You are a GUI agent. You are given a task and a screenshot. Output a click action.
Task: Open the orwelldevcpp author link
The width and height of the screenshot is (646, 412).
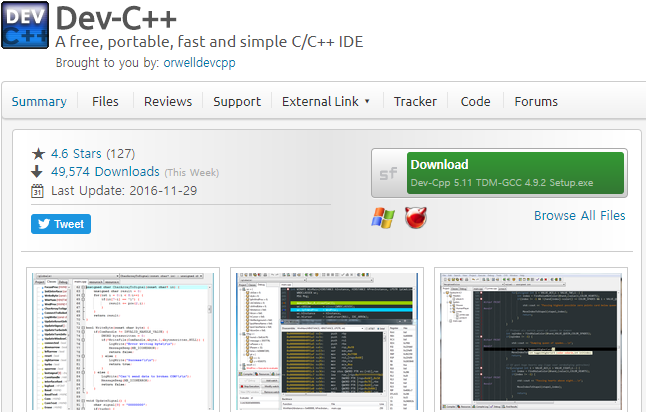click(199, 63)
